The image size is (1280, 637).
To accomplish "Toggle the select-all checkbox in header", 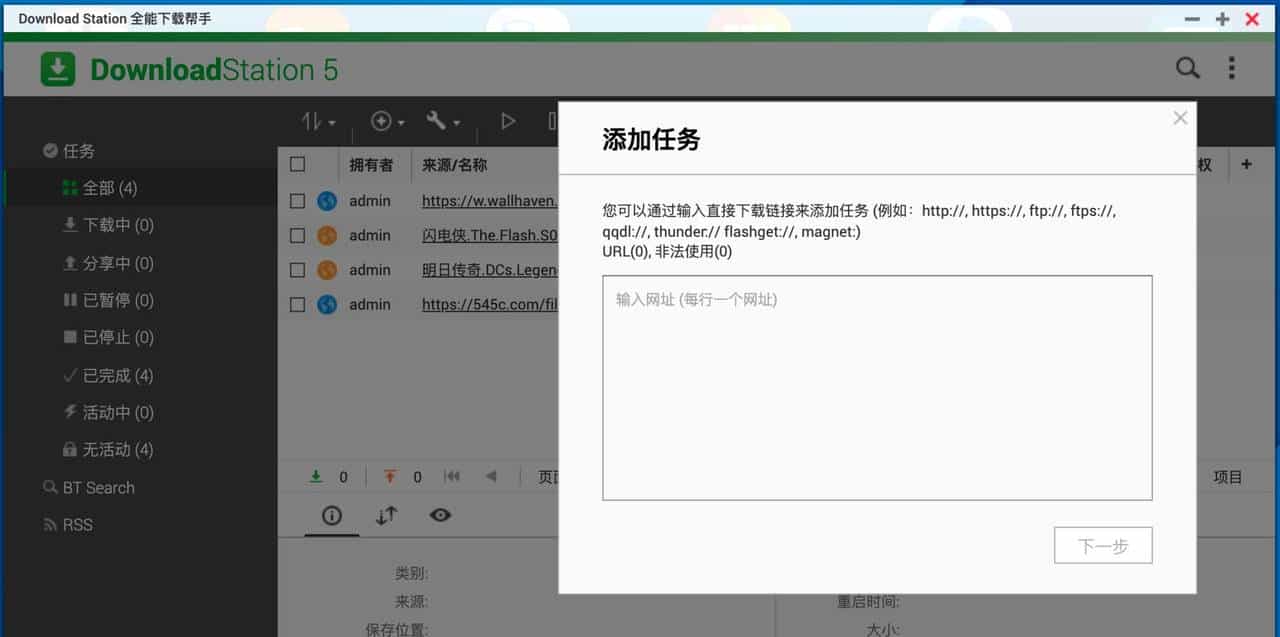I will coord(297,165).
